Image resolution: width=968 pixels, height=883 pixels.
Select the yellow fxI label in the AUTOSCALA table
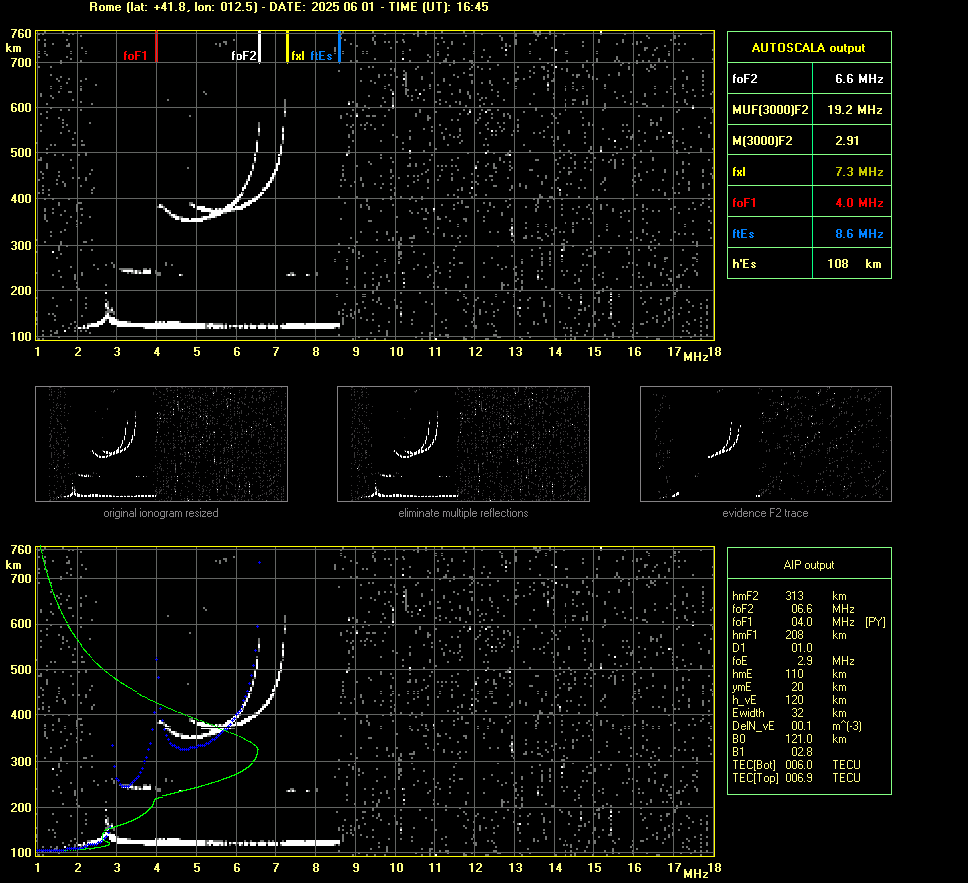[739, 172]
